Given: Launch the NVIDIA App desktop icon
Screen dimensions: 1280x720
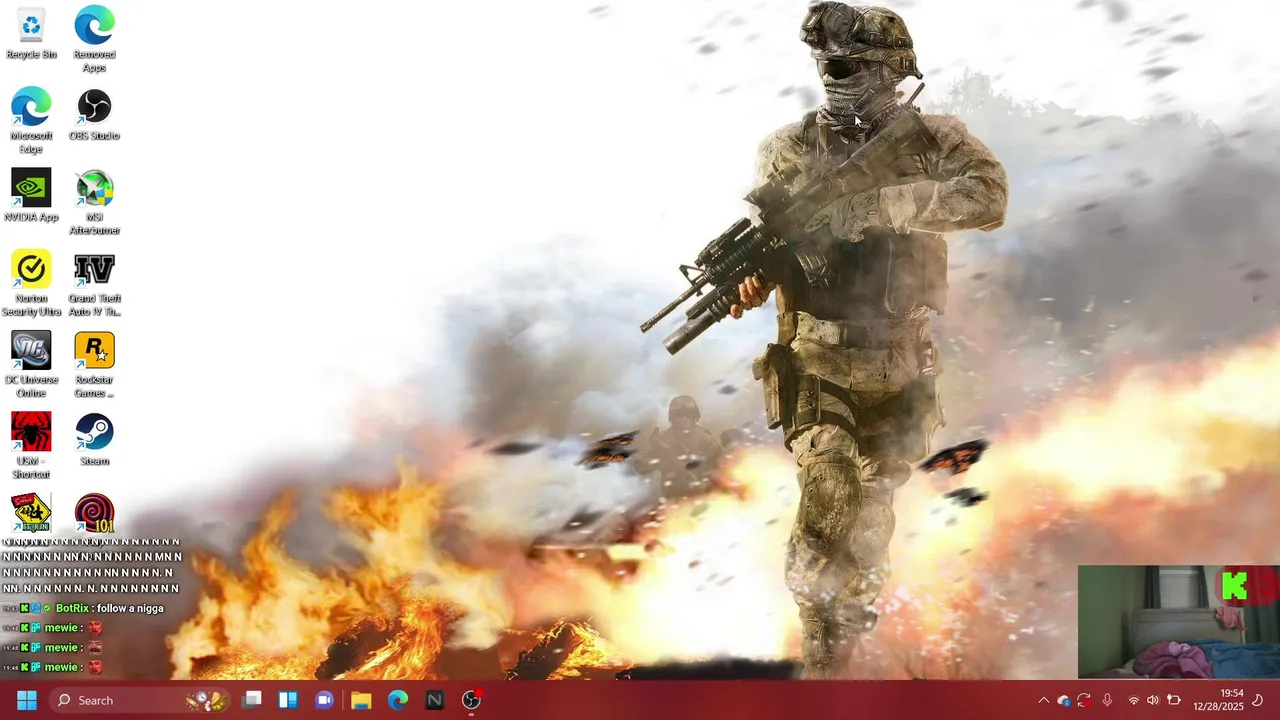Looking at the screenshot, I should click(x=31, y=195).
